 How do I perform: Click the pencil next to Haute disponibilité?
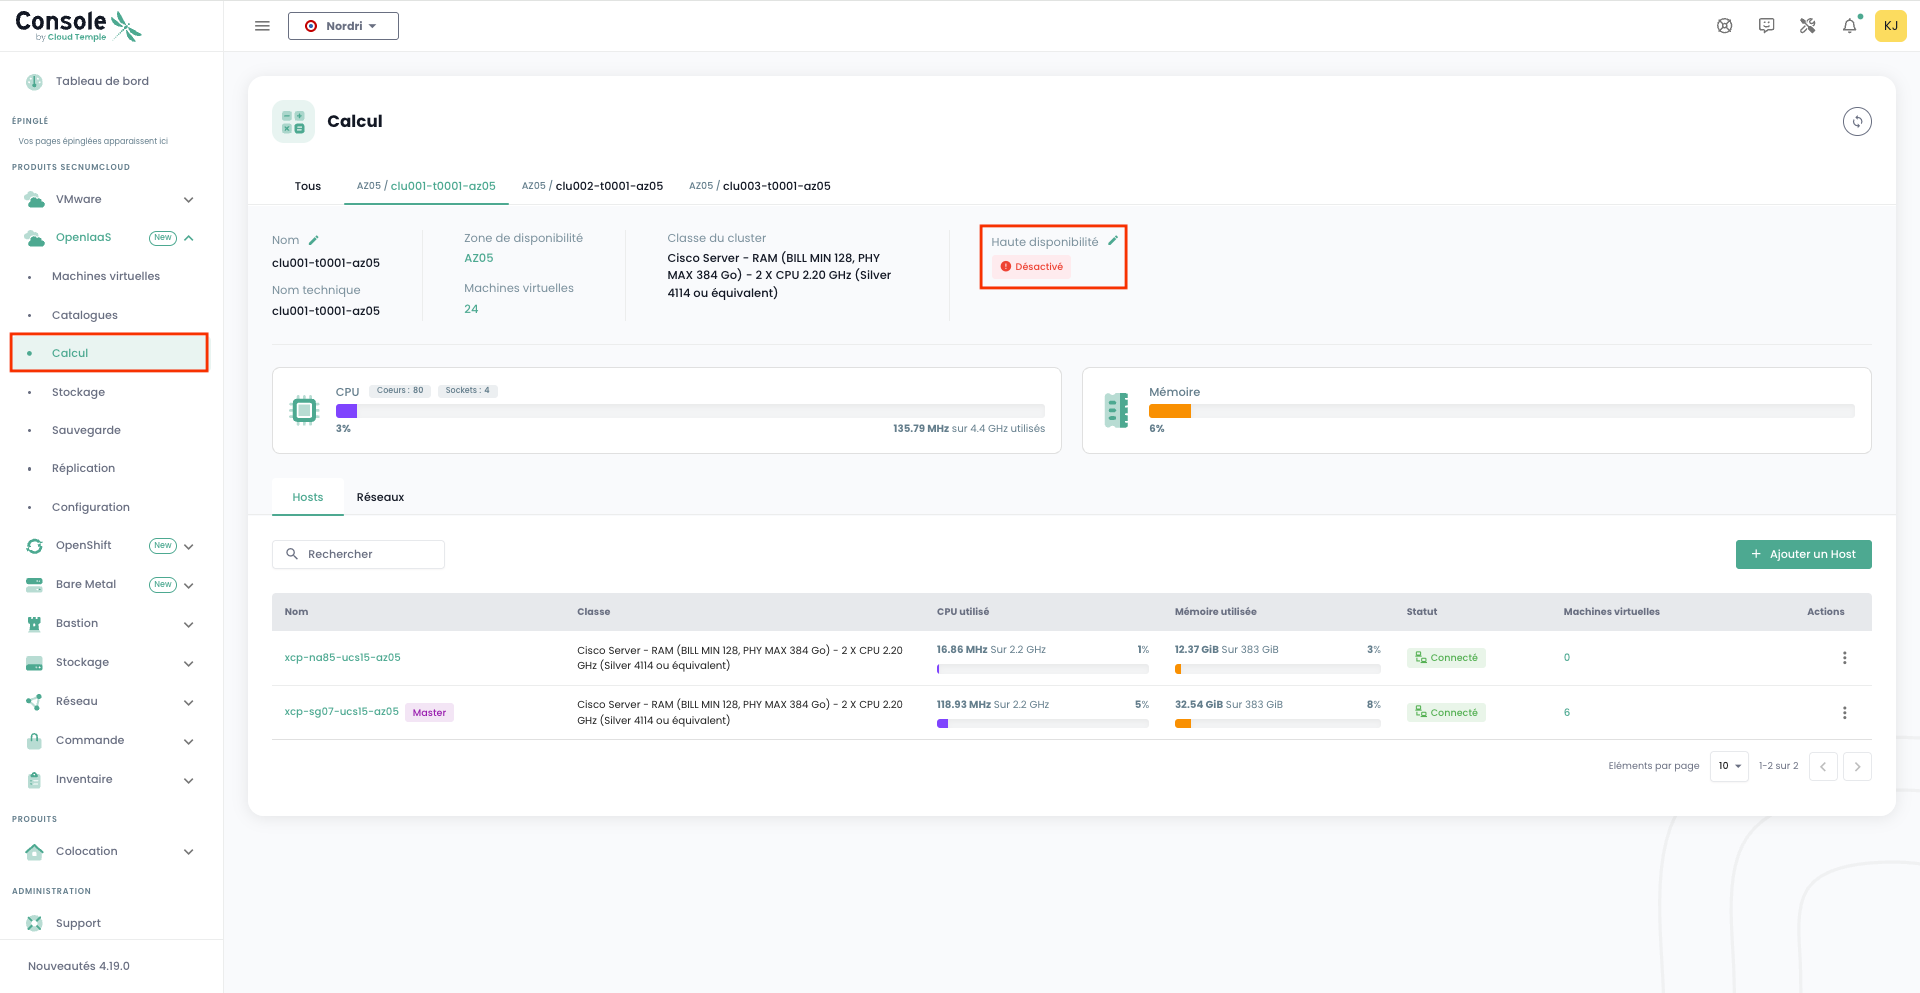pos(1112,241)
